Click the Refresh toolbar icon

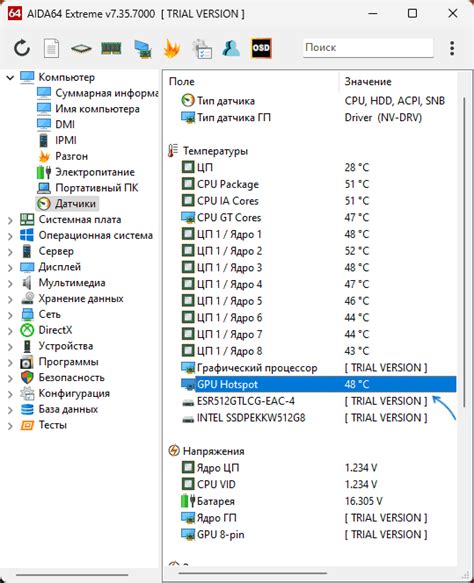(22, 48)
